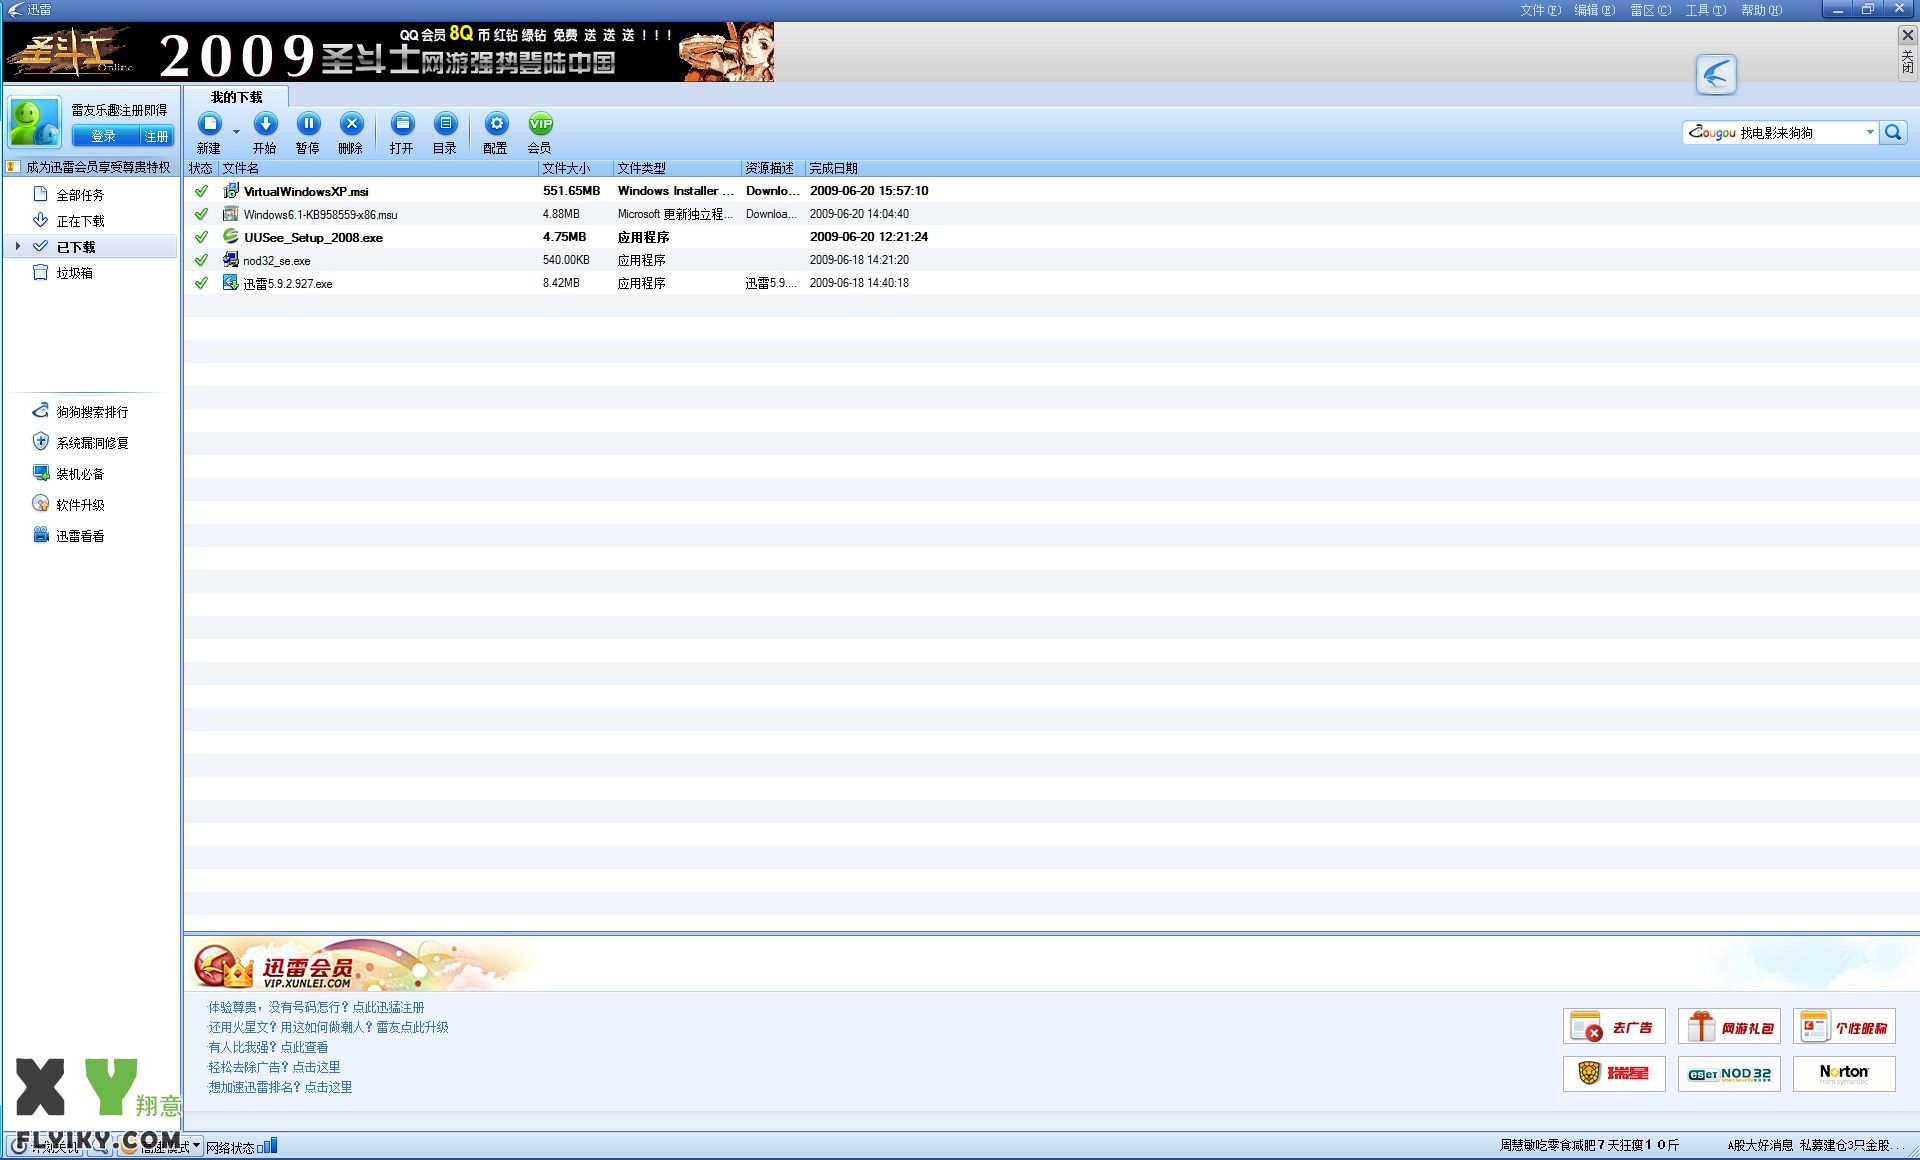Click the 想加速迅雷排名？点击这里 link
Viewport: 1920px width, 1160px height.
coord(280,1087)
